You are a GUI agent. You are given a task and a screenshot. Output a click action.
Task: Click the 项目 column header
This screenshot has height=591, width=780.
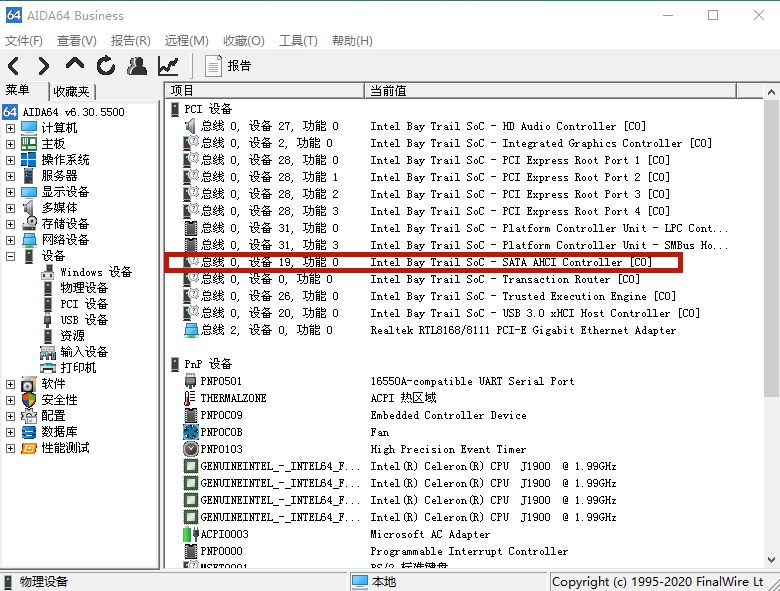tap(265, 91)
